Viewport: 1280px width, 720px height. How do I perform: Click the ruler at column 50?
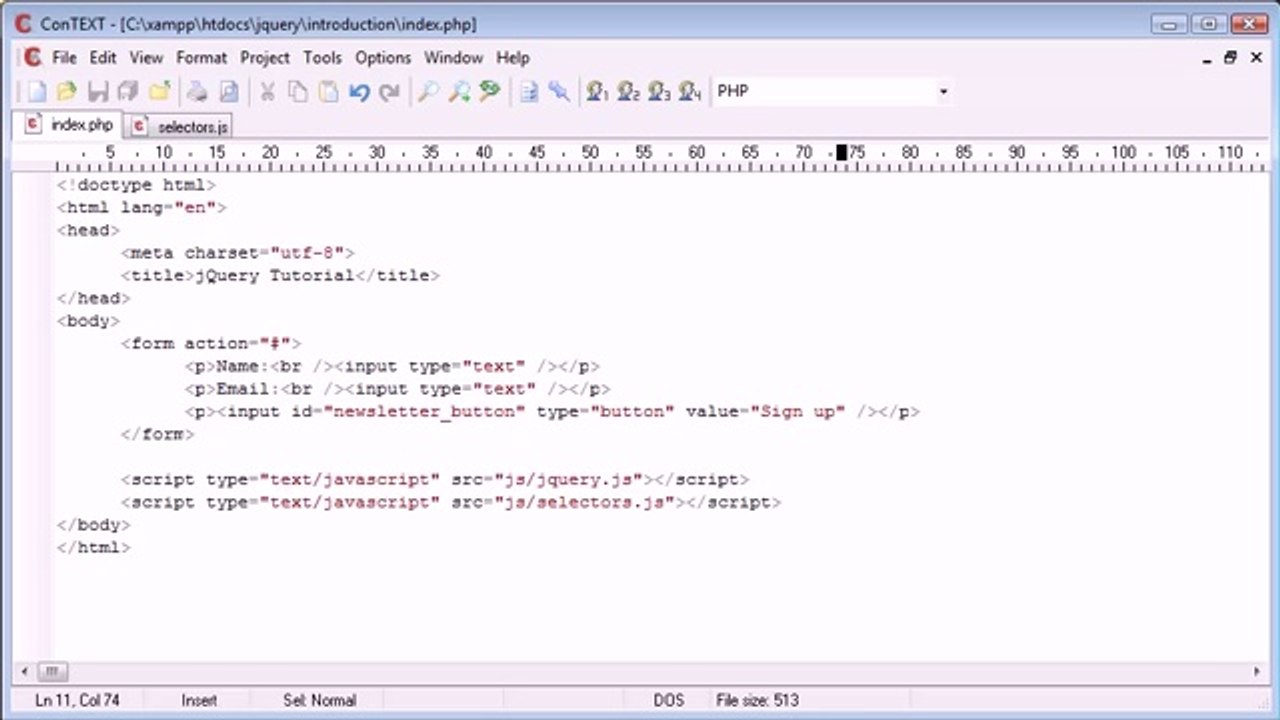590,153
